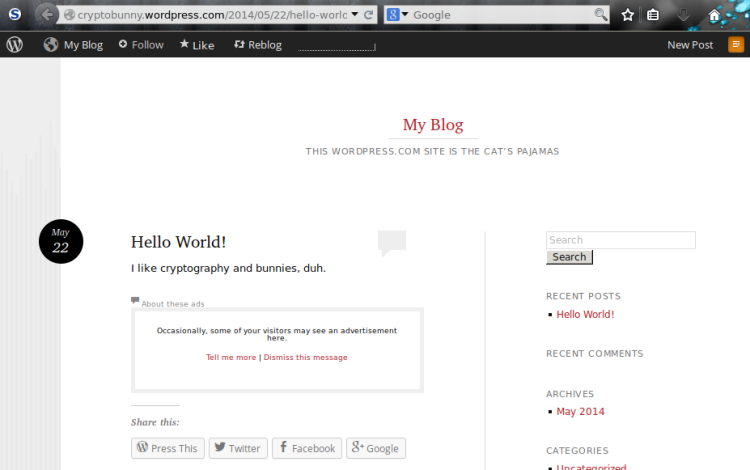
Task: Click the sidebar Search button
Action: pos(569,257)
